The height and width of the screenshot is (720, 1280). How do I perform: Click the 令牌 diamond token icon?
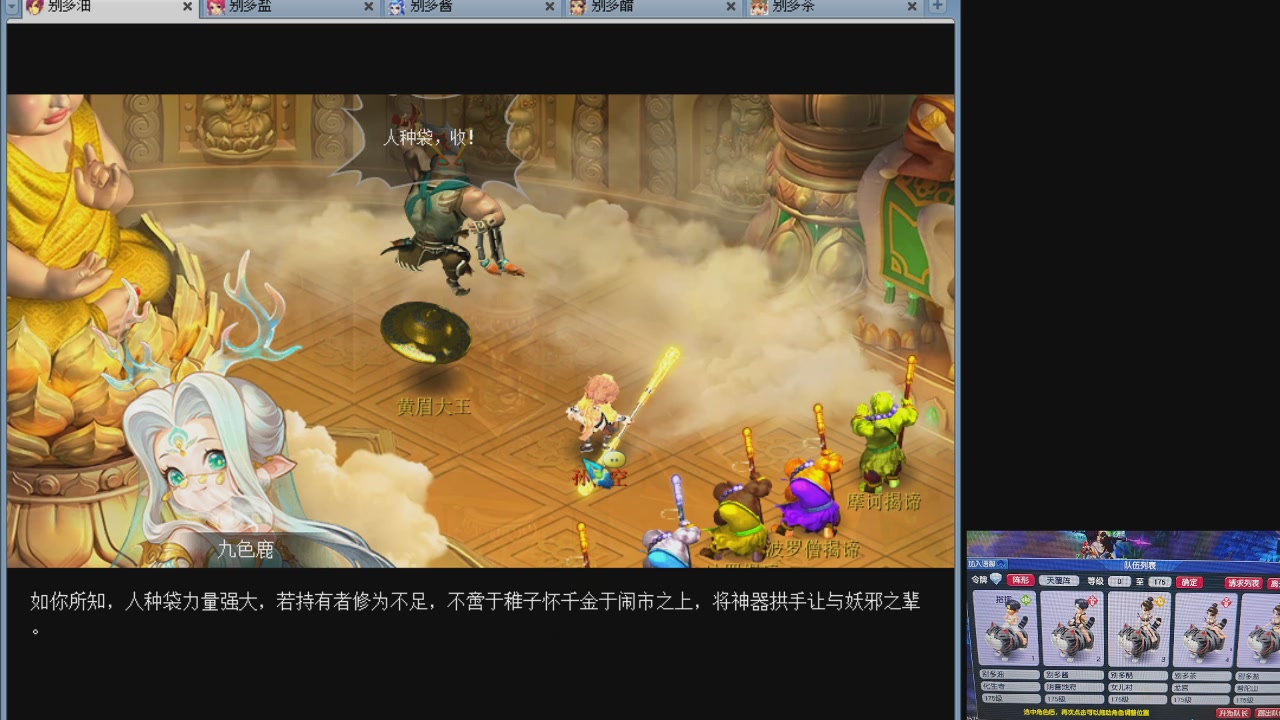(996, 580)
